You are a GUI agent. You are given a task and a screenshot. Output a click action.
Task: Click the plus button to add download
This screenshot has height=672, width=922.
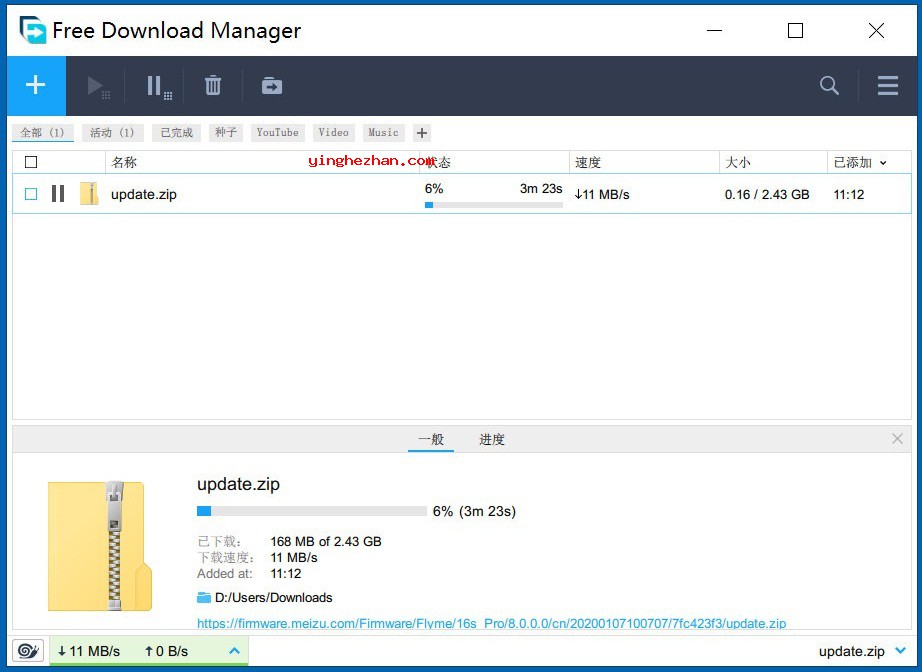coord(36,86)
